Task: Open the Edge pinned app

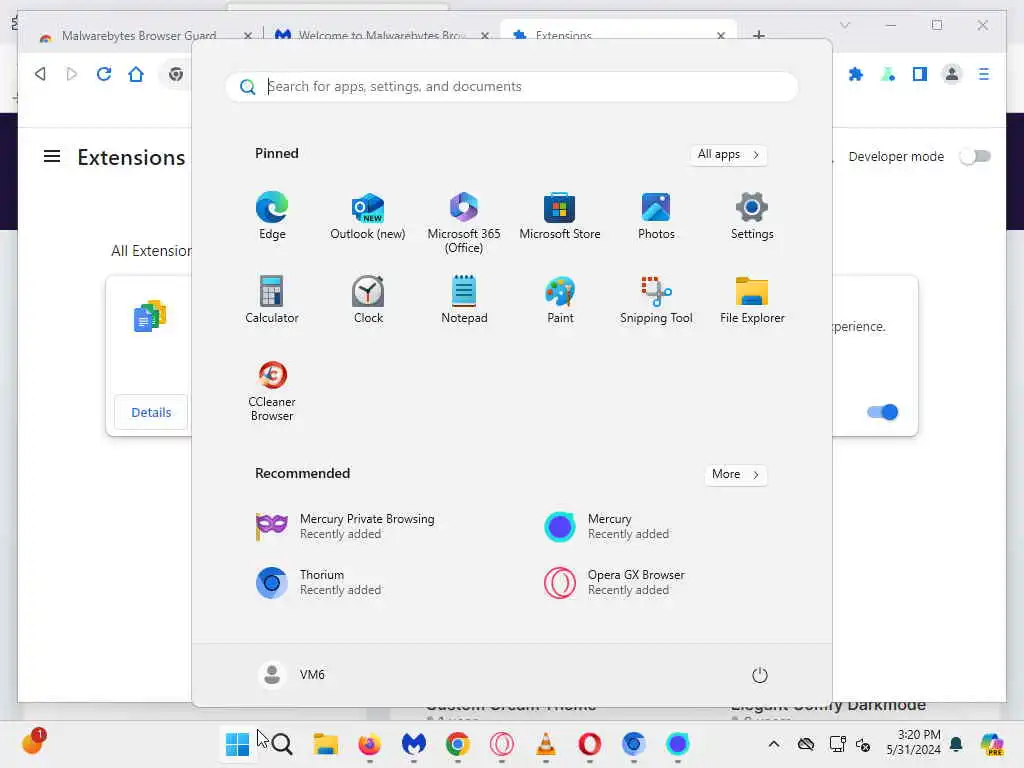Action: 272,216
